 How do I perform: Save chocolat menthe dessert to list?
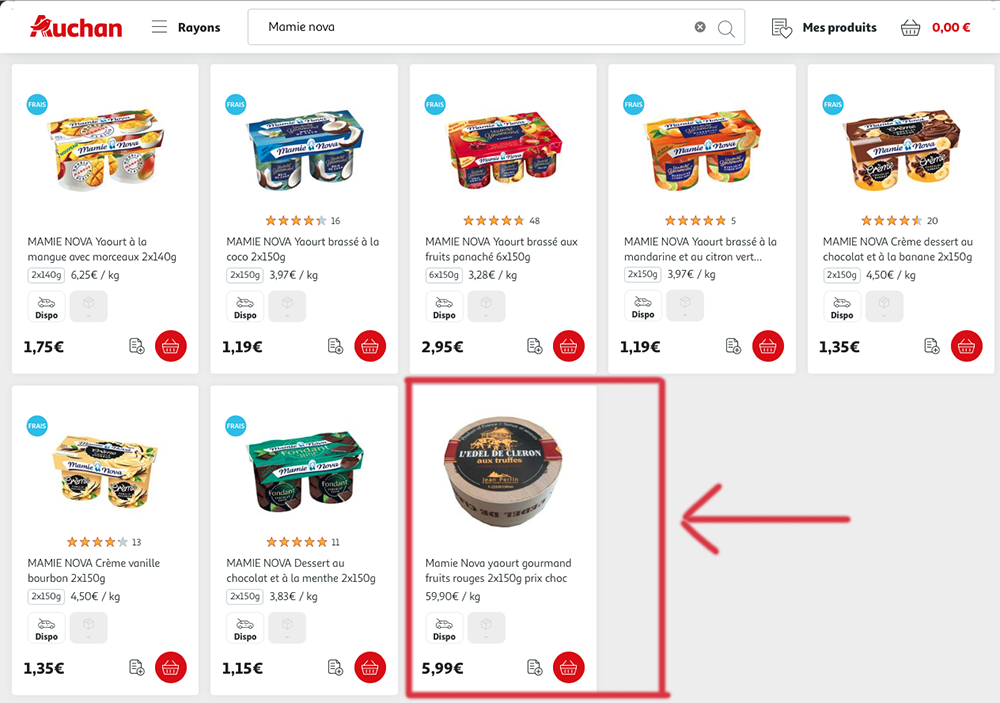point(335,668)
